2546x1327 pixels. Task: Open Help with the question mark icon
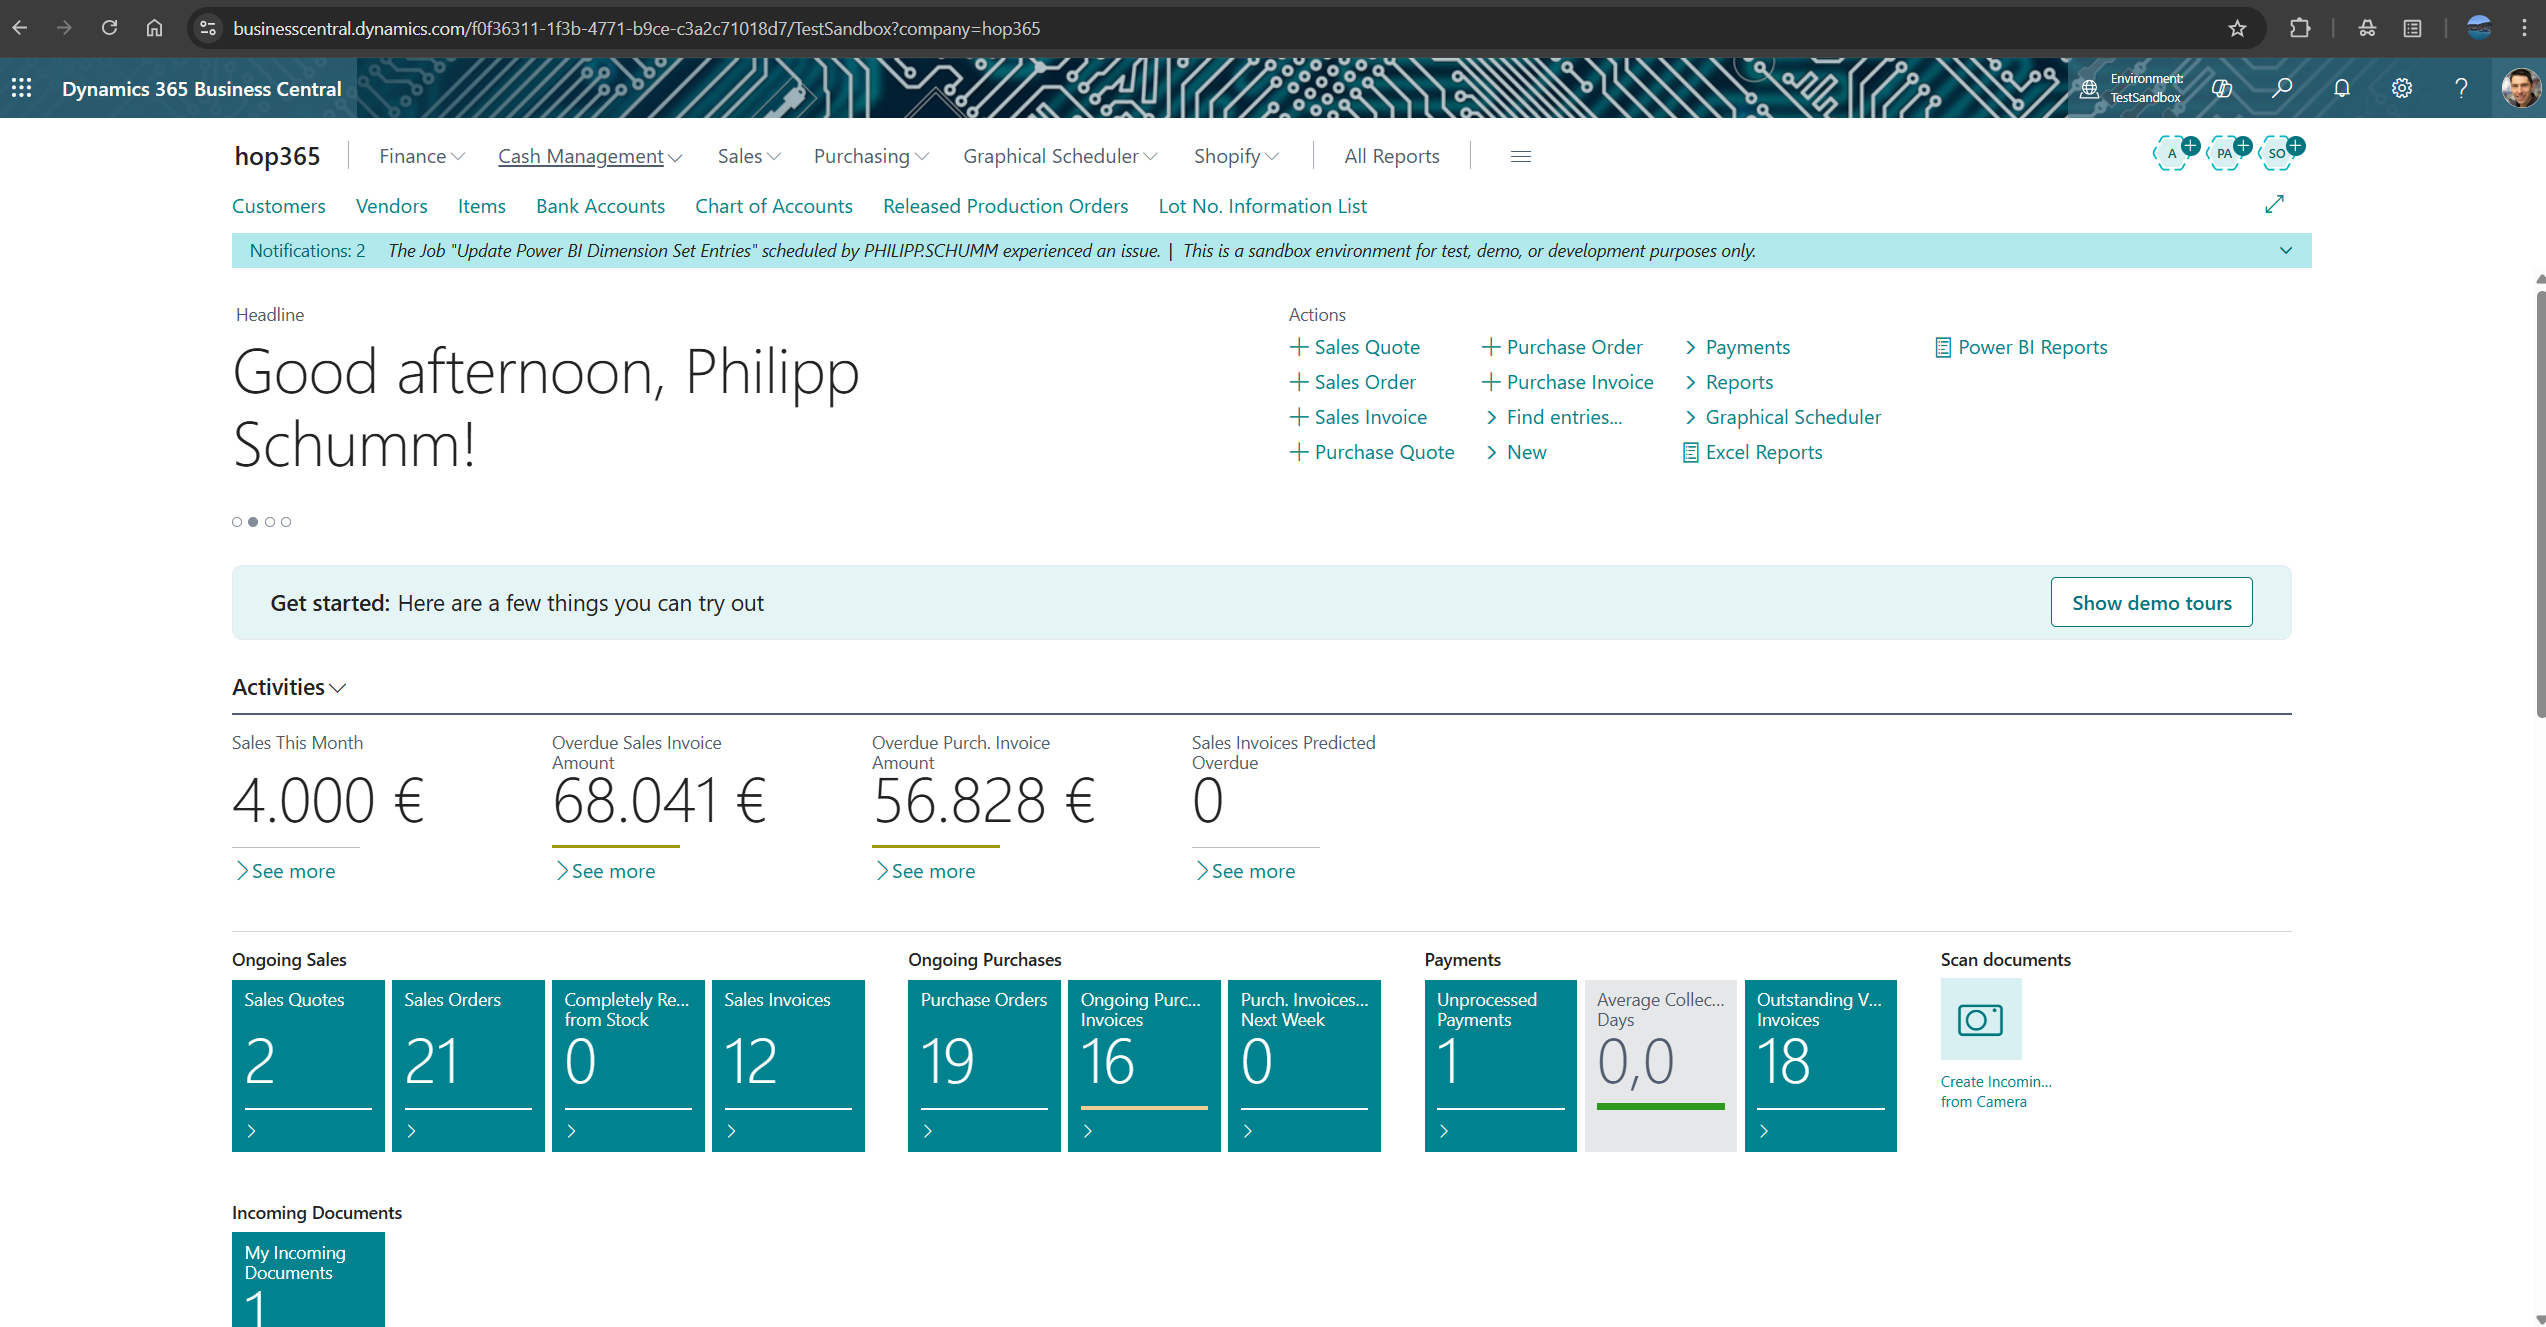point(2462,88)
